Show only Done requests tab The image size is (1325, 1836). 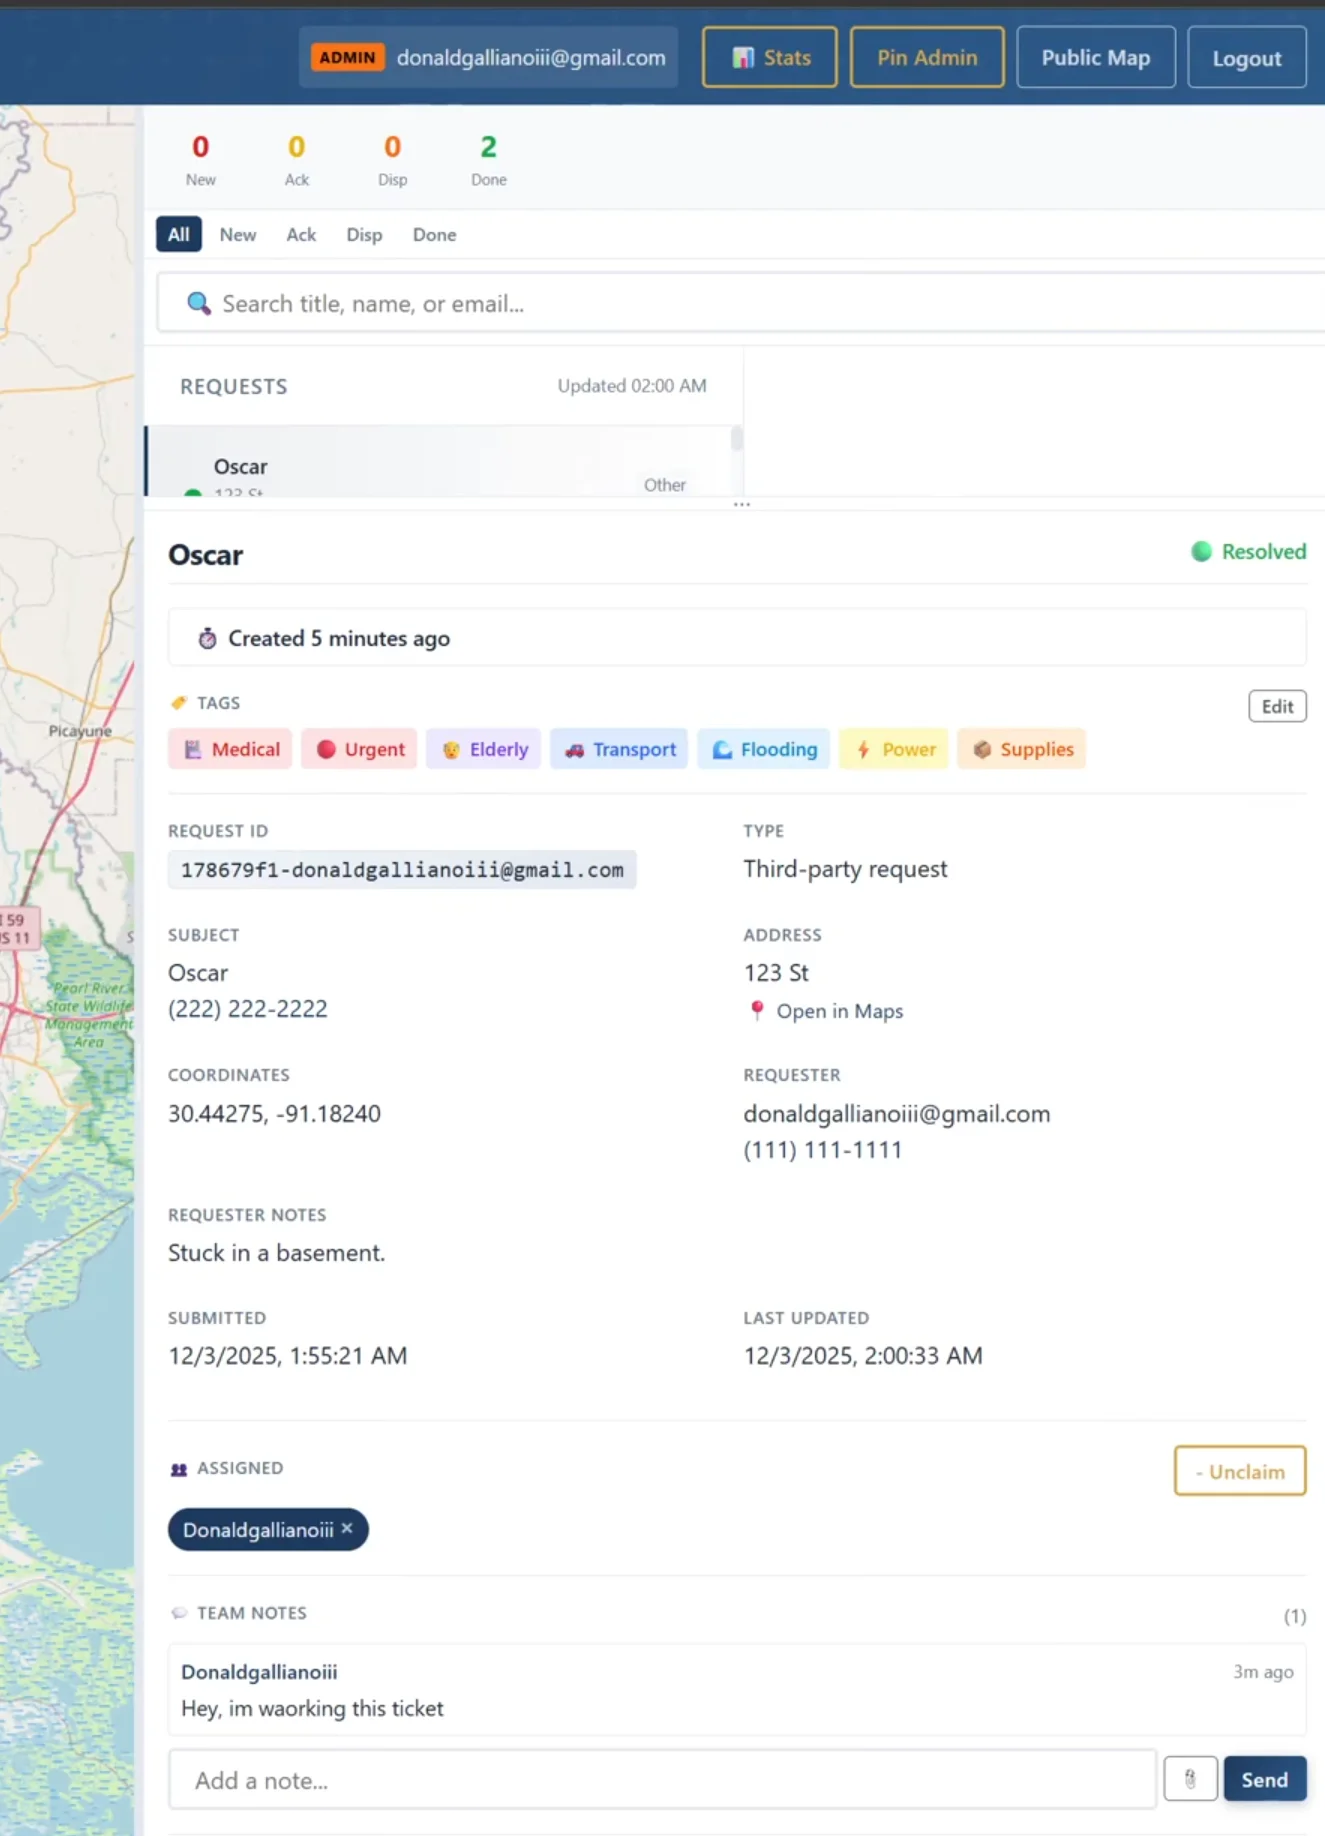pos(434,235)
